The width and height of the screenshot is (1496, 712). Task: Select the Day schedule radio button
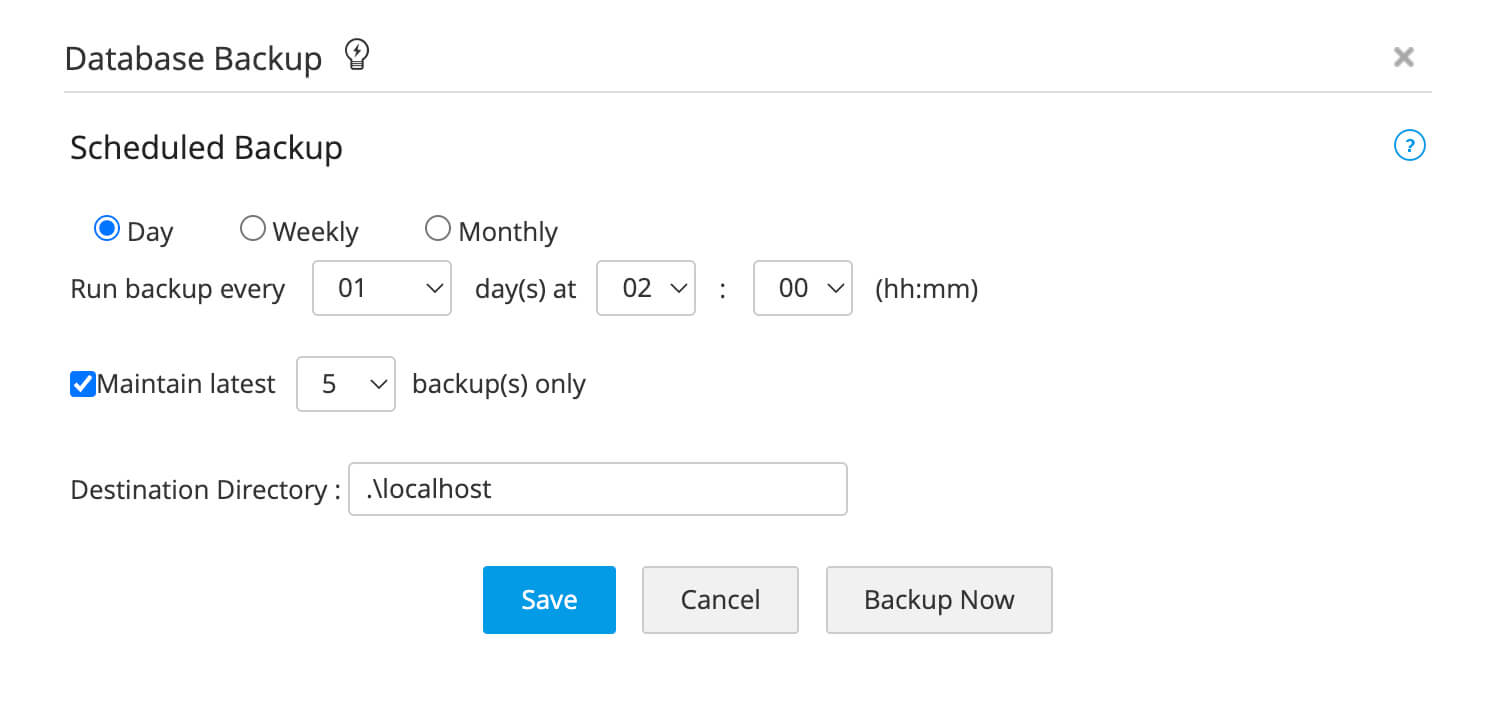[106, 230]
